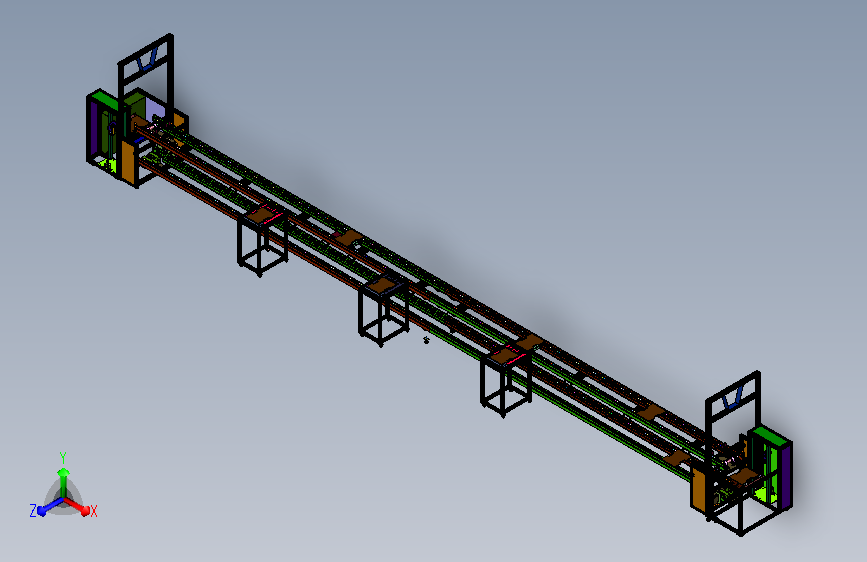Select the purple panel on the upper-left lift cabinet

pyautogui.click(x=93, y=128)
